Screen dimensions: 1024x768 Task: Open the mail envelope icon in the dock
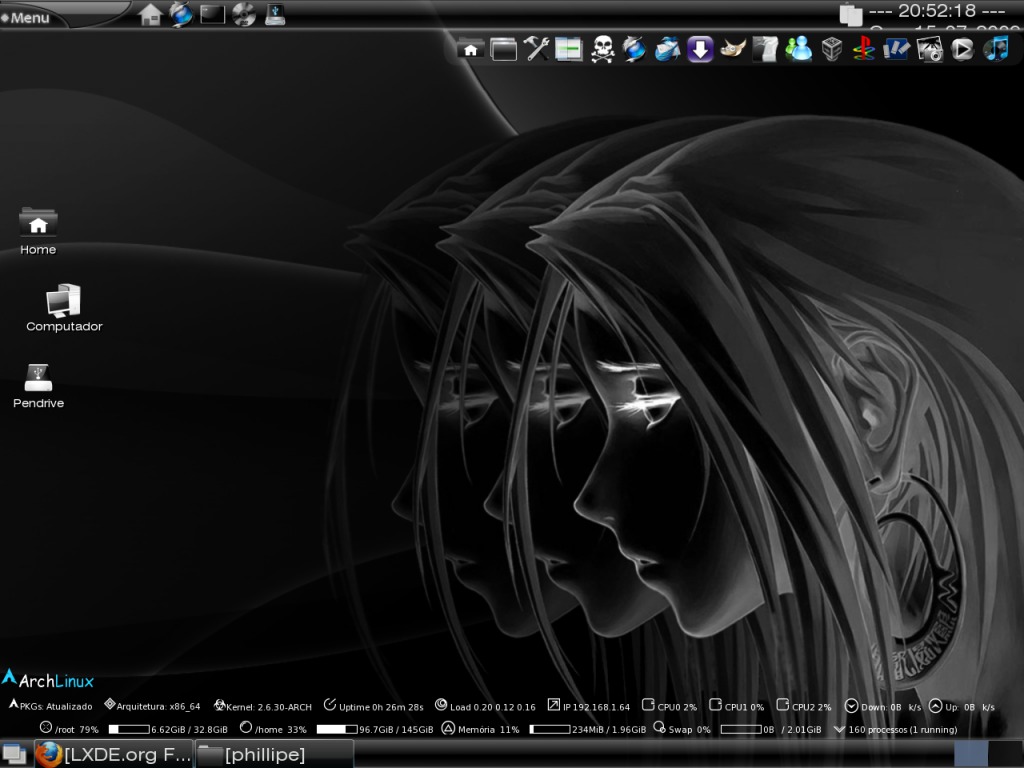(x=667, y=49)
